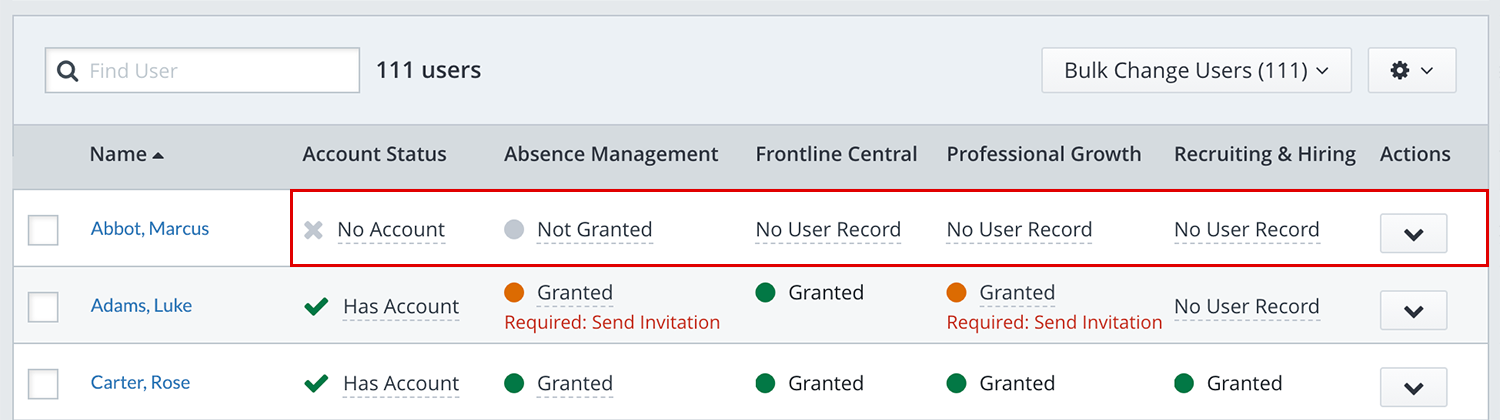Click green Recruiting & Hiring dot for Carter, Rose
This screenshot has height=420, width=1500.
[1184, 383]
